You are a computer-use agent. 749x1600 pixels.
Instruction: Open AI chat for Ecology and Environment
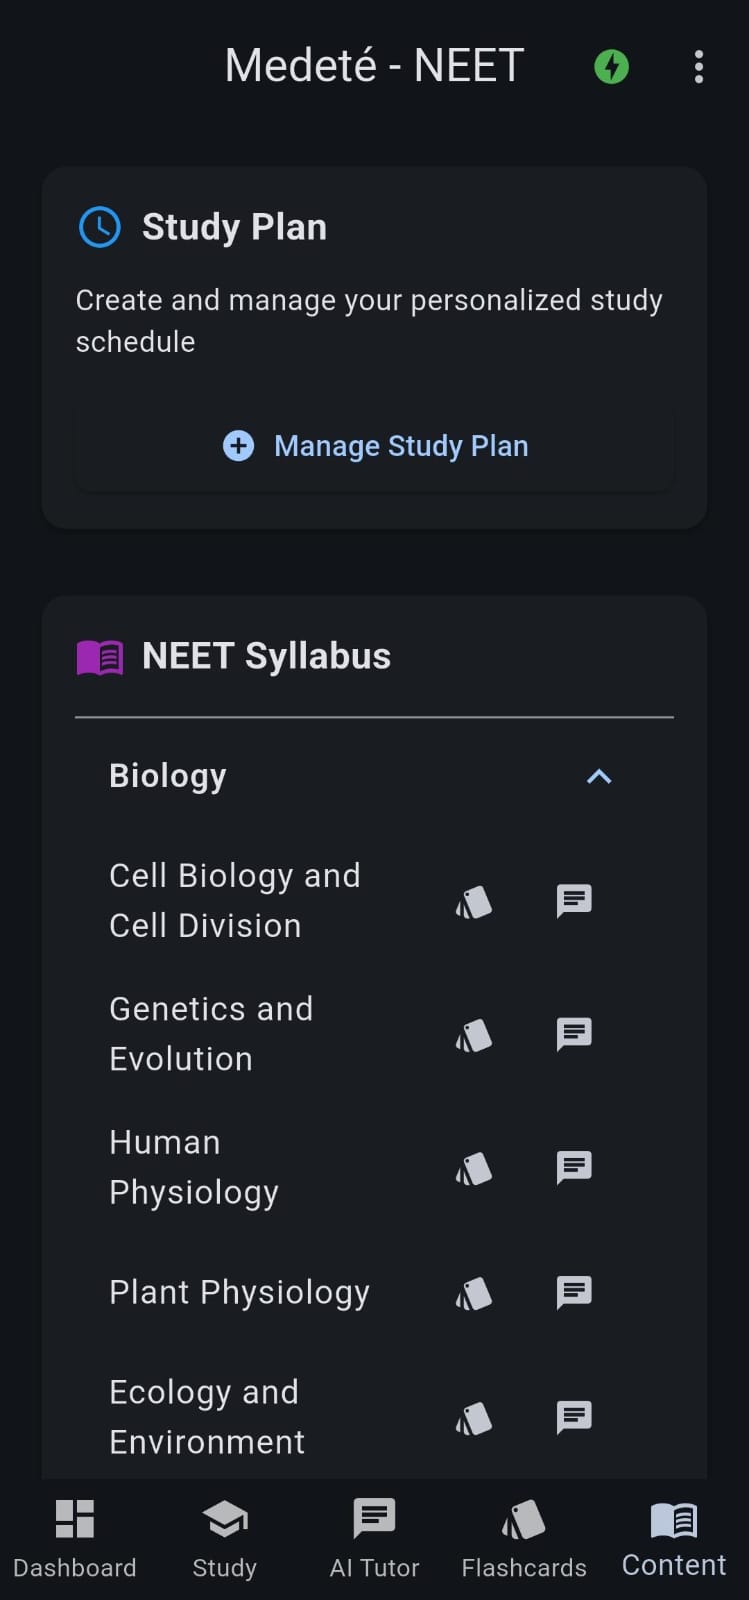(574, 1417)
